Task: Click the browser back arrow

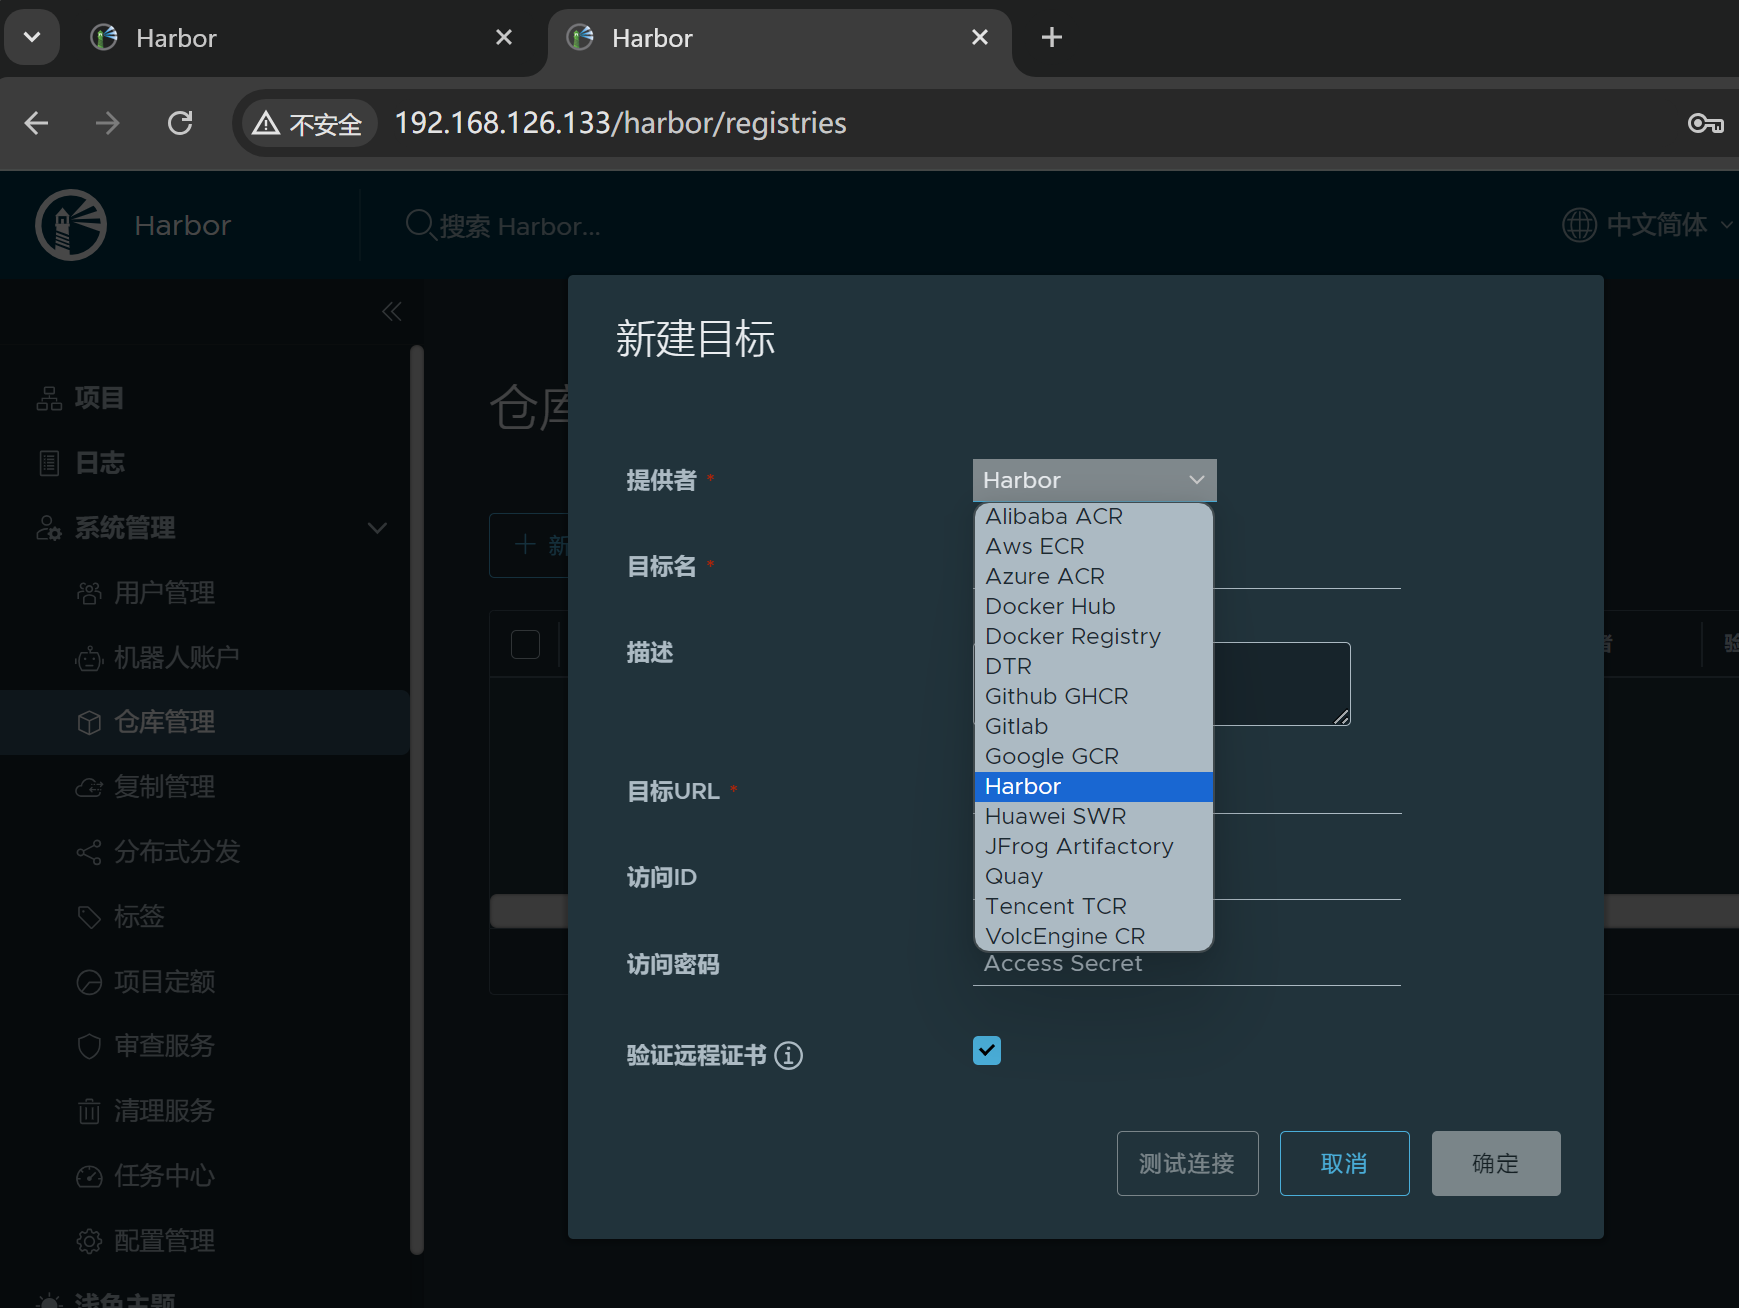Action: pyautogui.click(x=37, y=123)
